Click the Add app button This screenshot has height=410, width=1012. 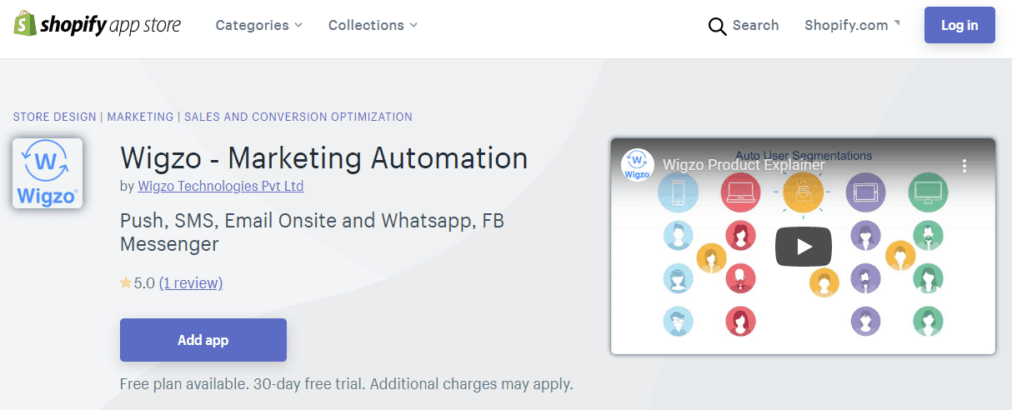coord(203,340)
